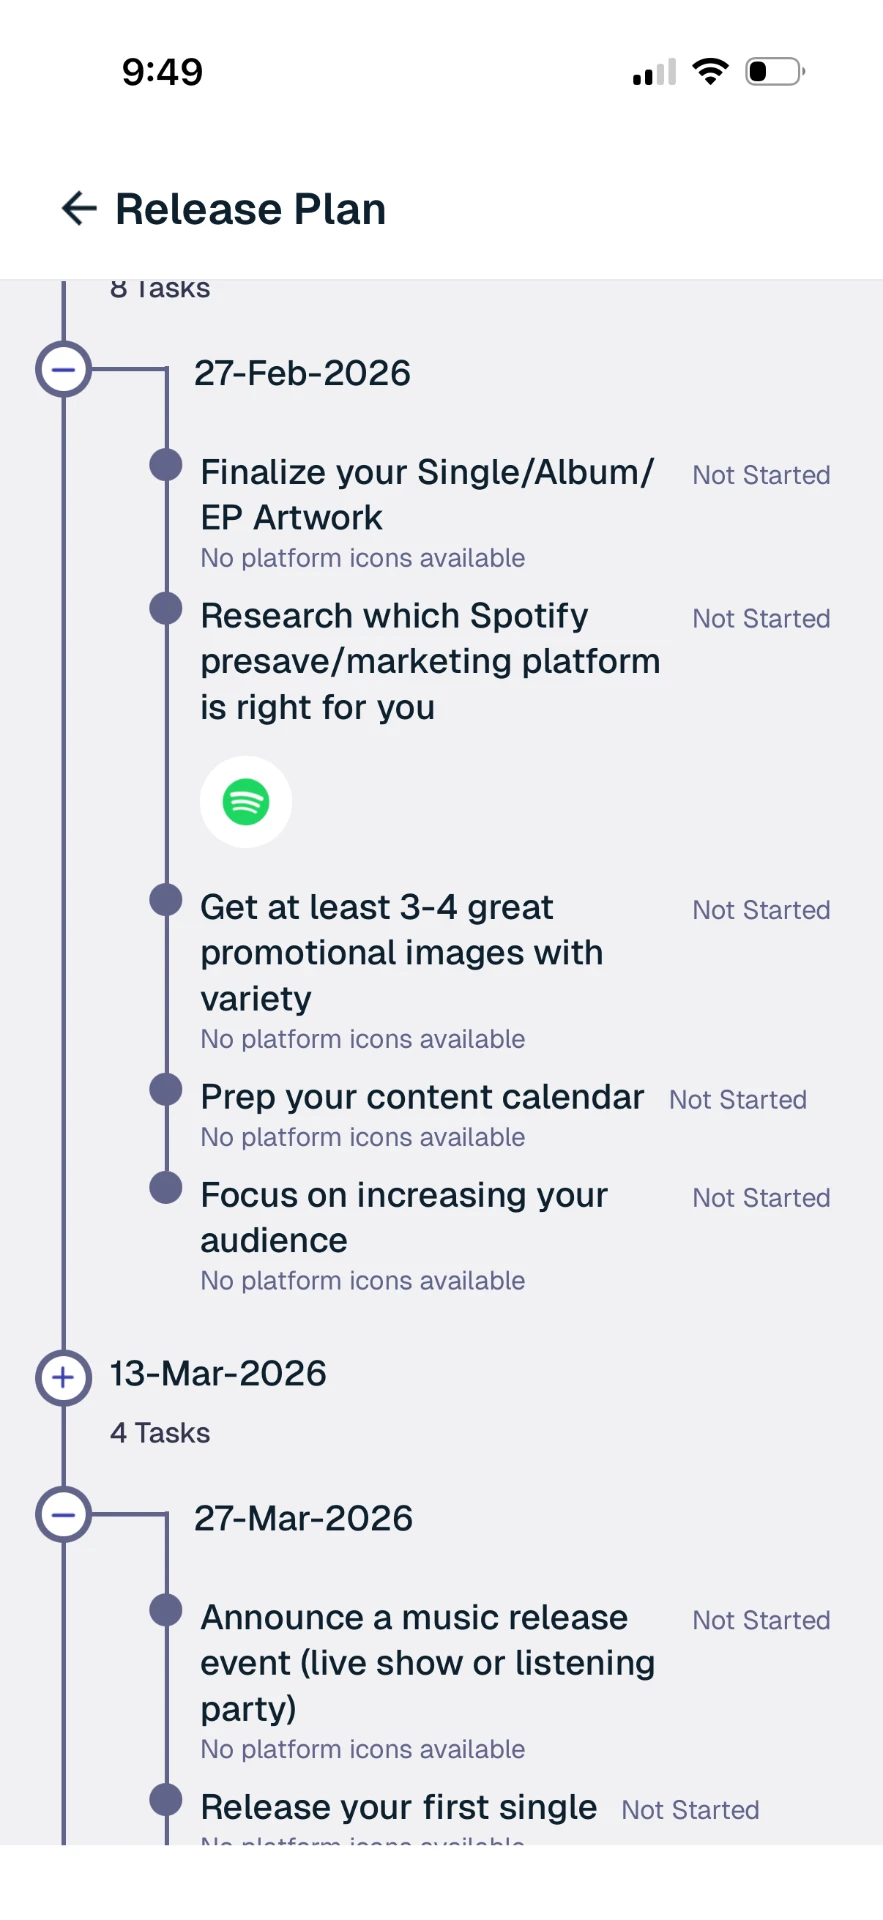
Task: Change Not Started status for Artwork task
Action: coord(761,475)
